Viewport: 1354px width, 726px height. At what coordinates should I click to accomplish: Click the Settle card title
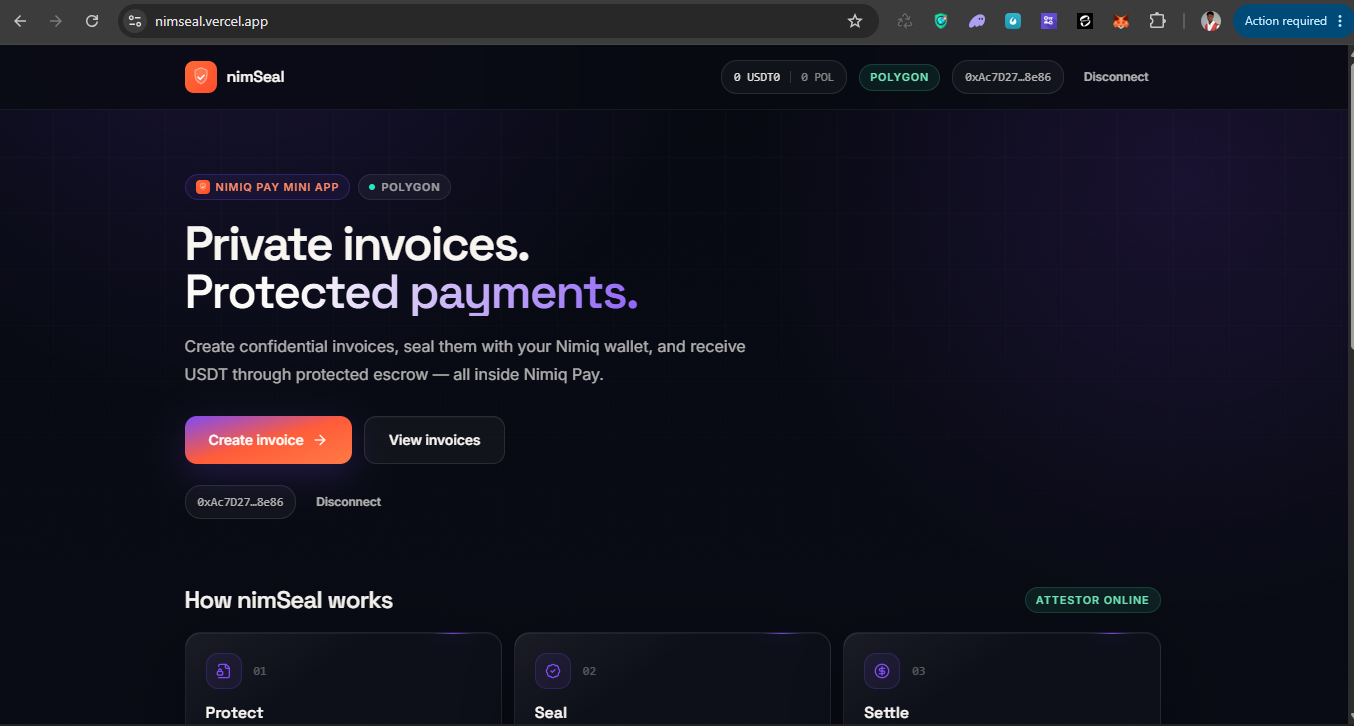point(887,713)
